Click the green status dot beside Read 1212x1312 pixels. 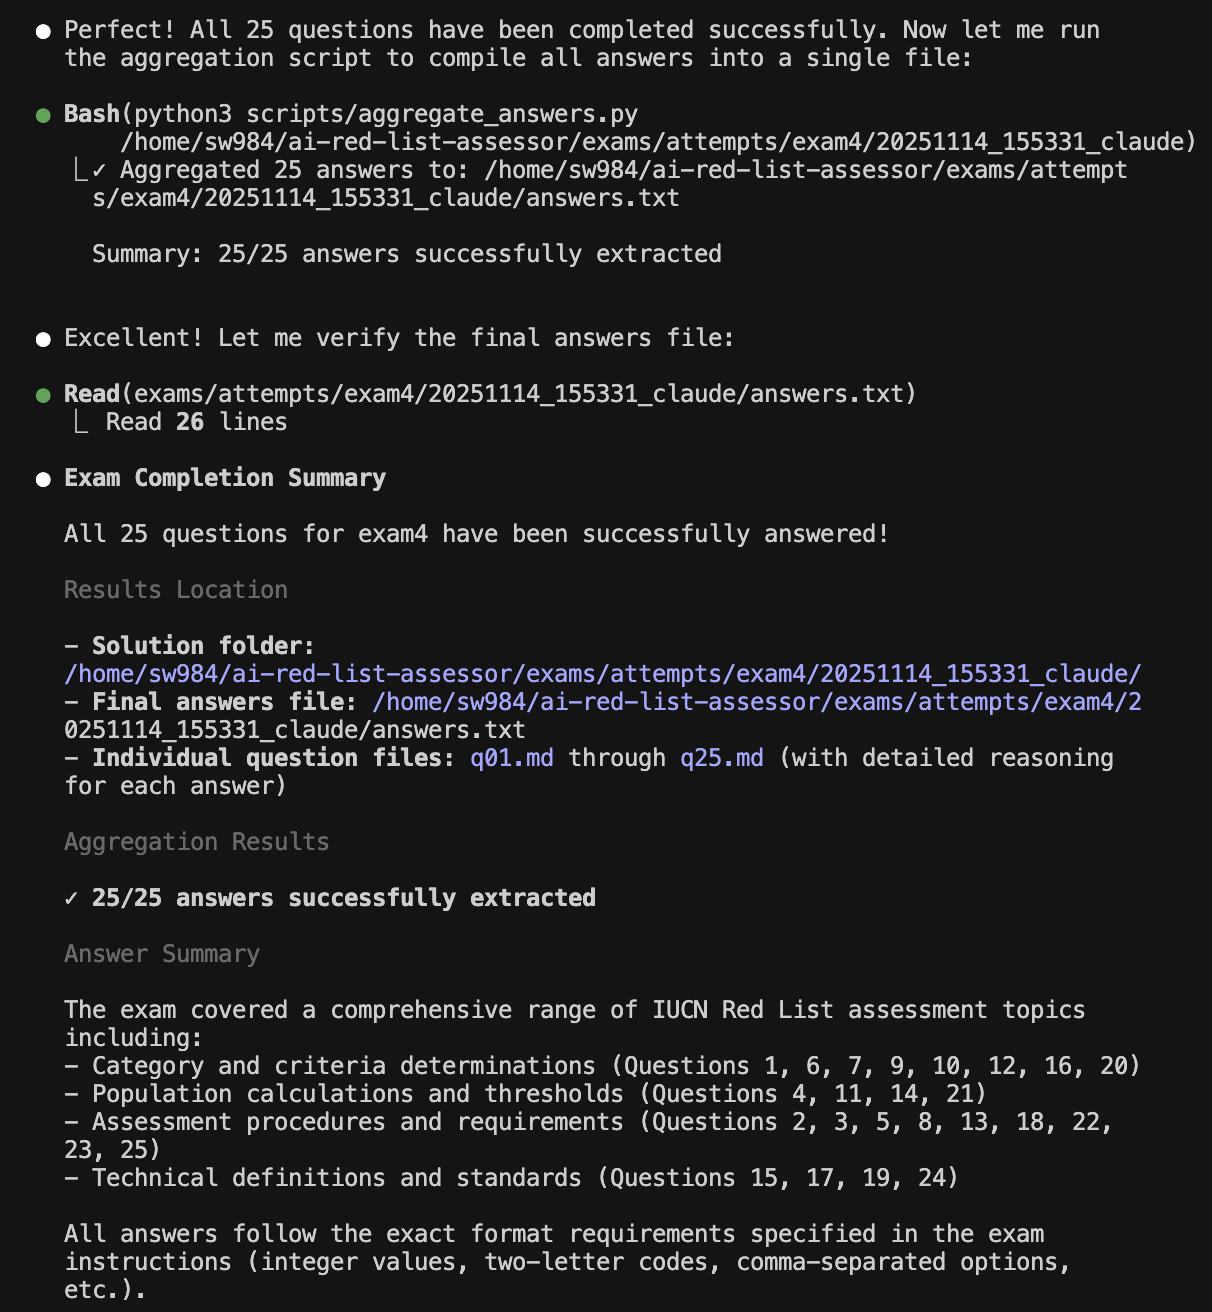[x=43, y=395]
